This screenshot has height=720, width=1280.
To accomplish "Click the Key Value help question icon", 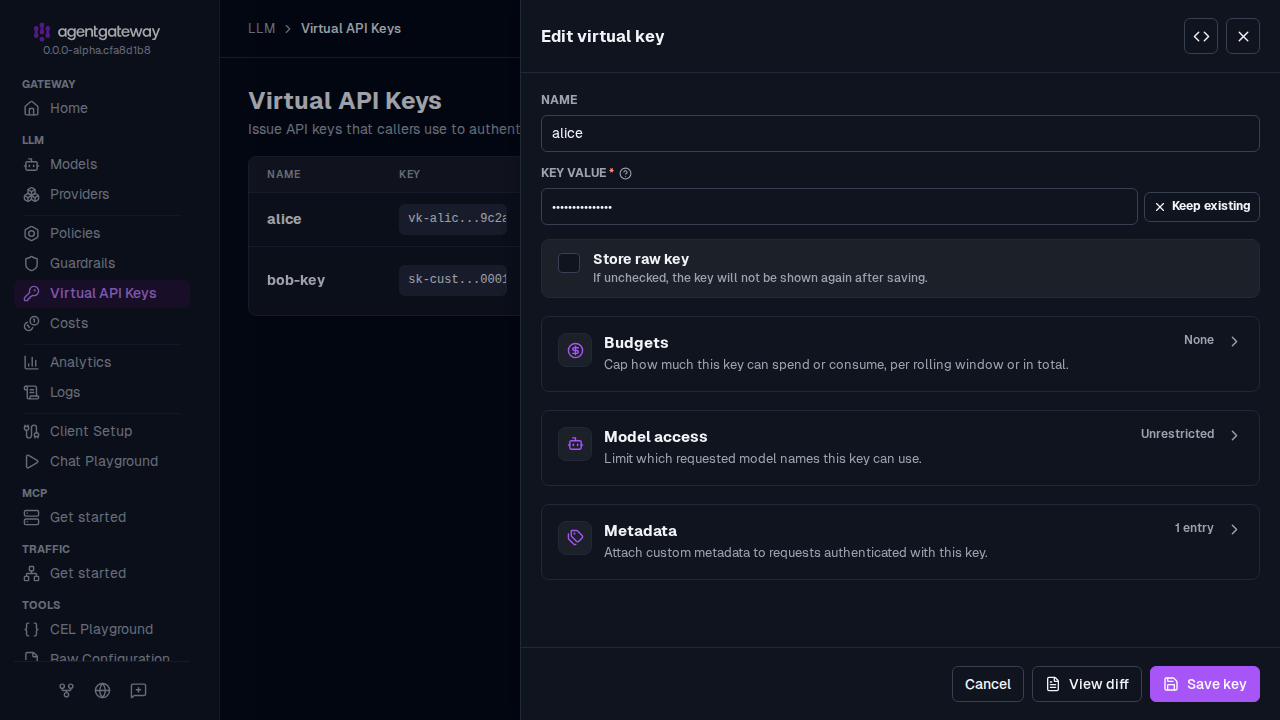I will (626, 173).
